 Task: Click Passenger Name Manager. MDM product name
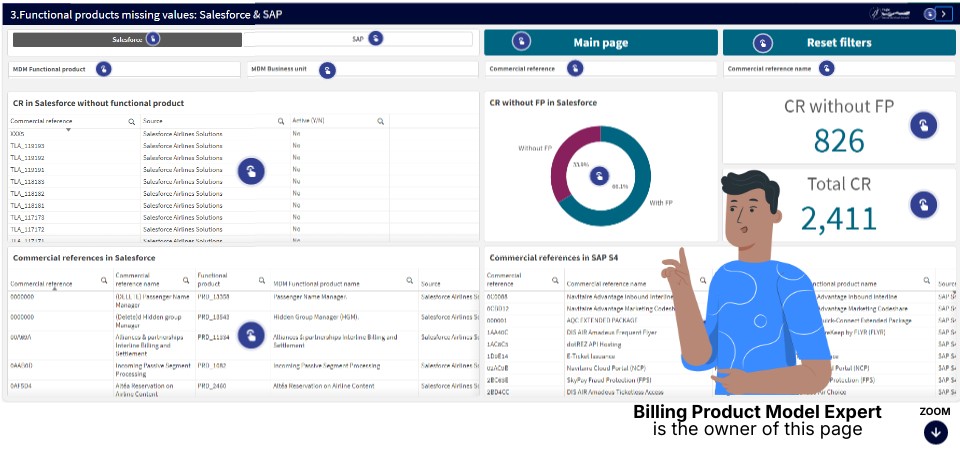click(x=310, y=296)
